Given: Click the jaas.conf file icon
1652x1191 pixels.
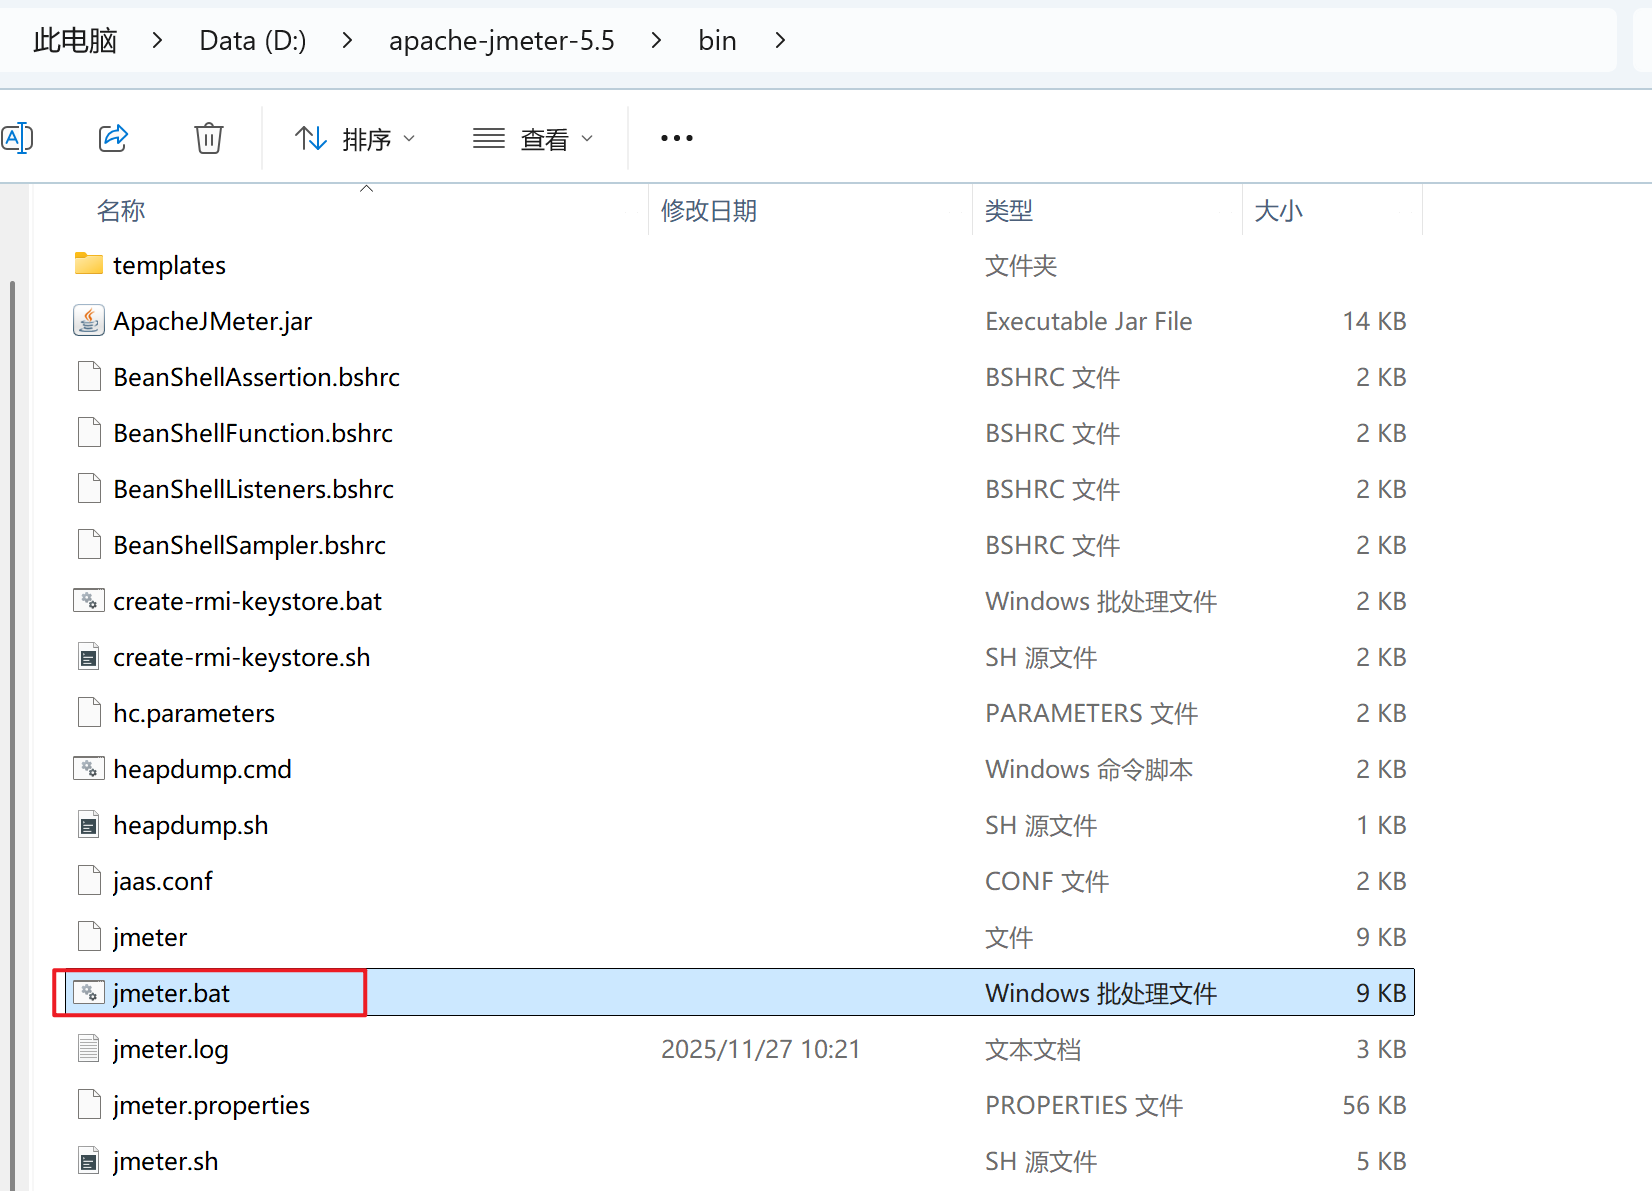Looking at the screenshot, I should [89, 880].
